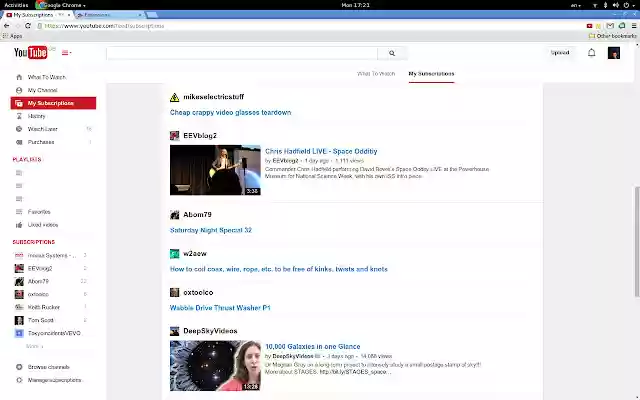Open the notifications bell

[x=591, y=53]
